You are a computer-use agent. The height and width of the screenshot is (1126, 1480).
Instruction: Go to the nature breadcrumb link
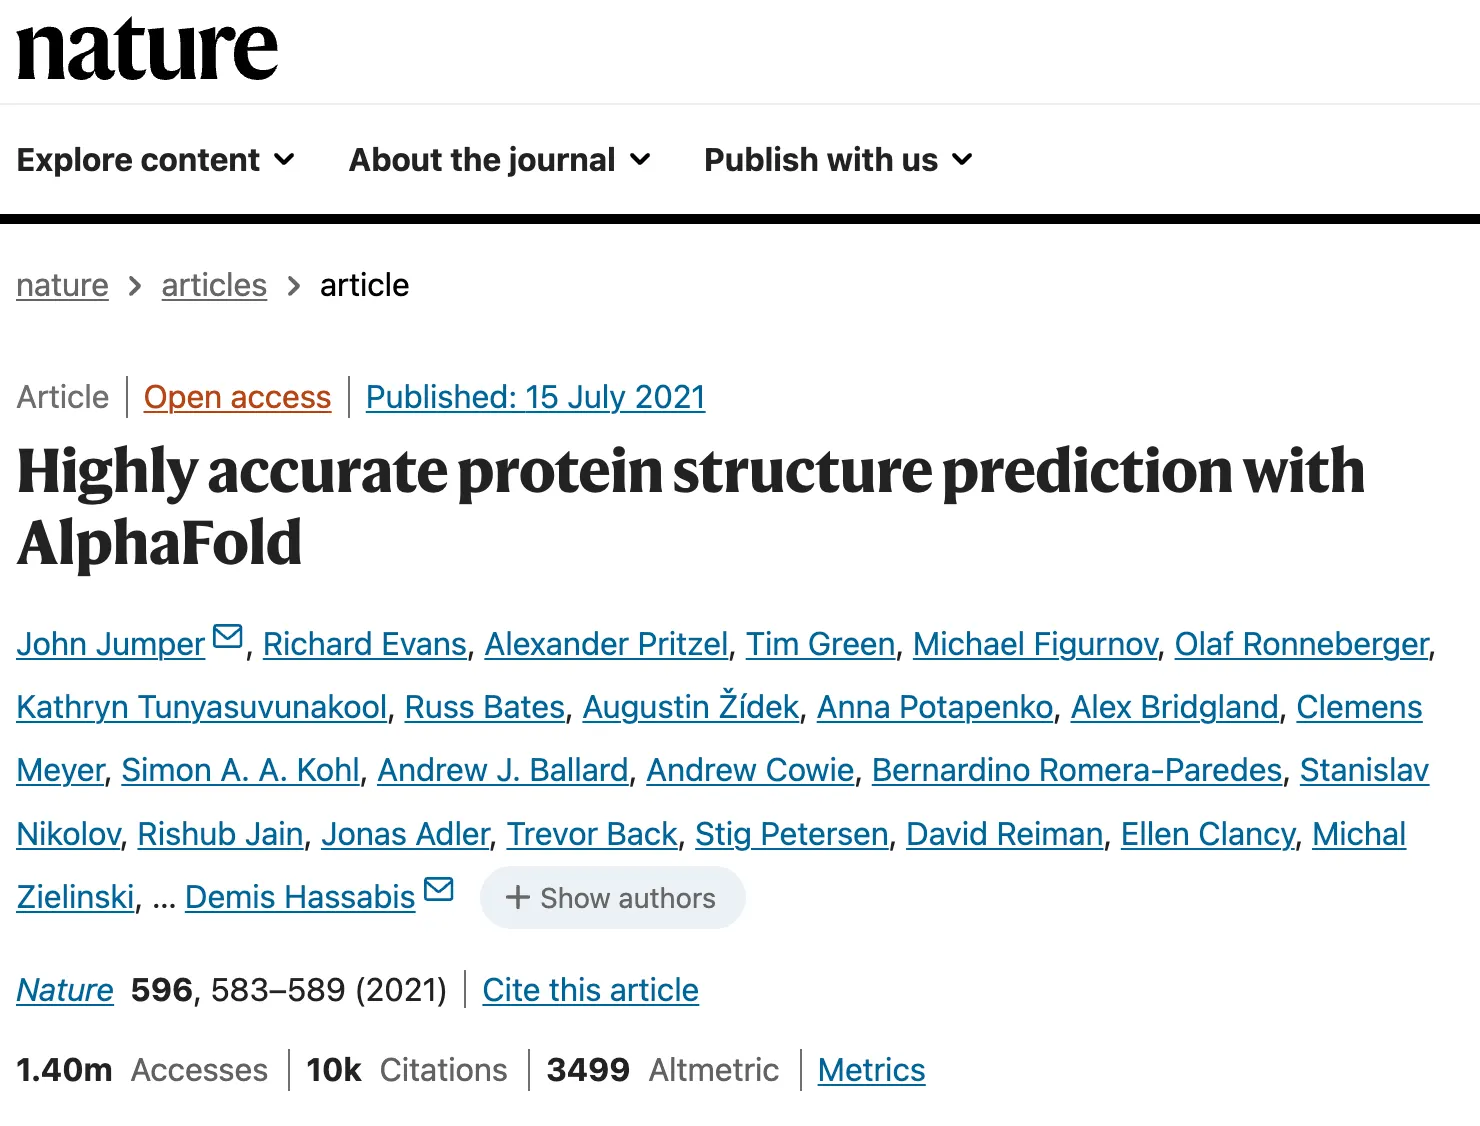click(x=62, y=285)
